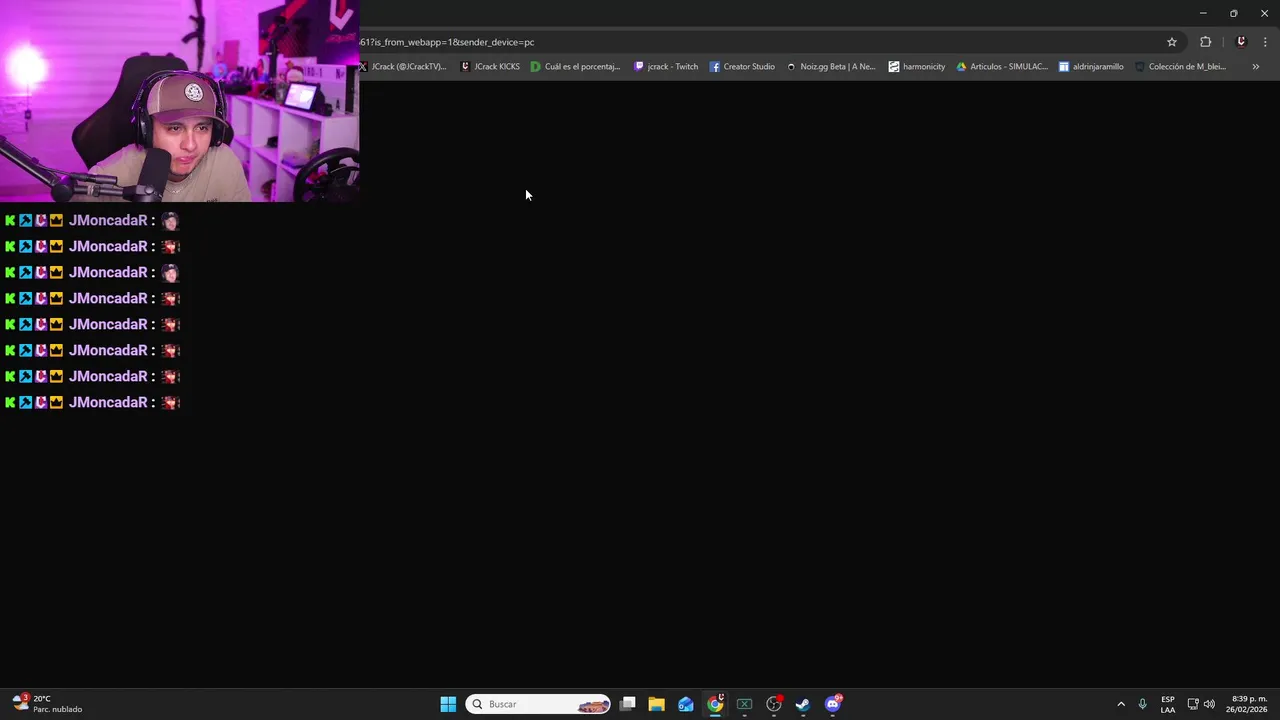This screenshot has width=1280, height=720.
Task: Click the Buscar taskbar search box
Action: click(x=538, y=704)
